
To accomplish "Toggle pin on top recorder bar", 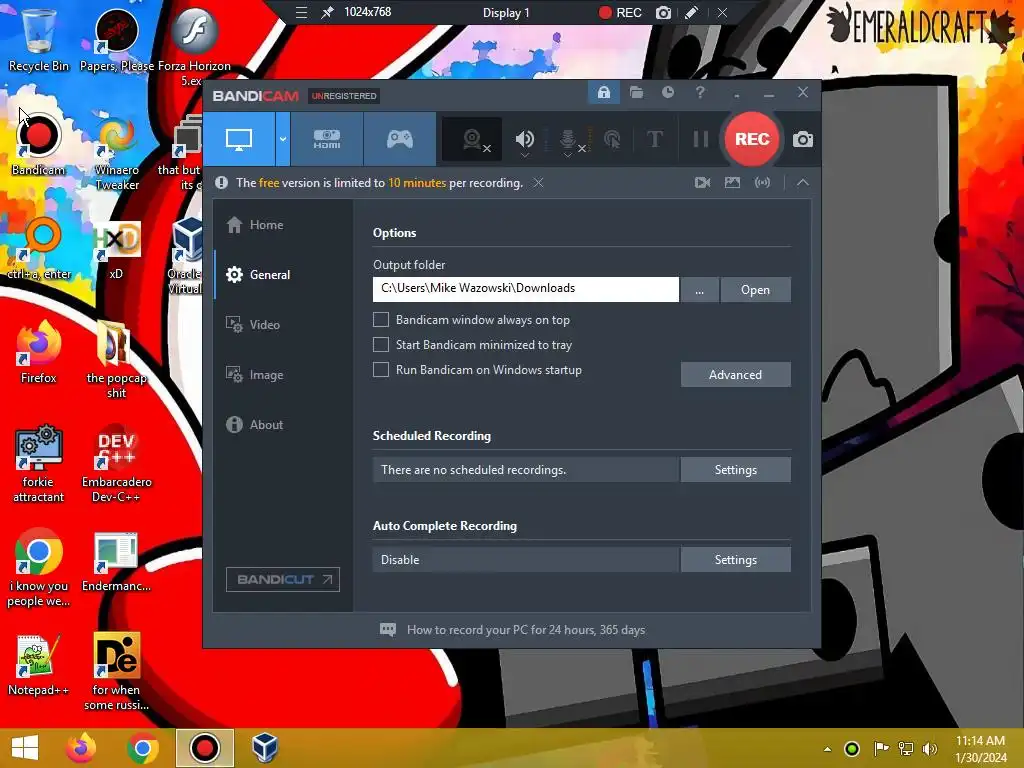I will click(x=327, y=12).
